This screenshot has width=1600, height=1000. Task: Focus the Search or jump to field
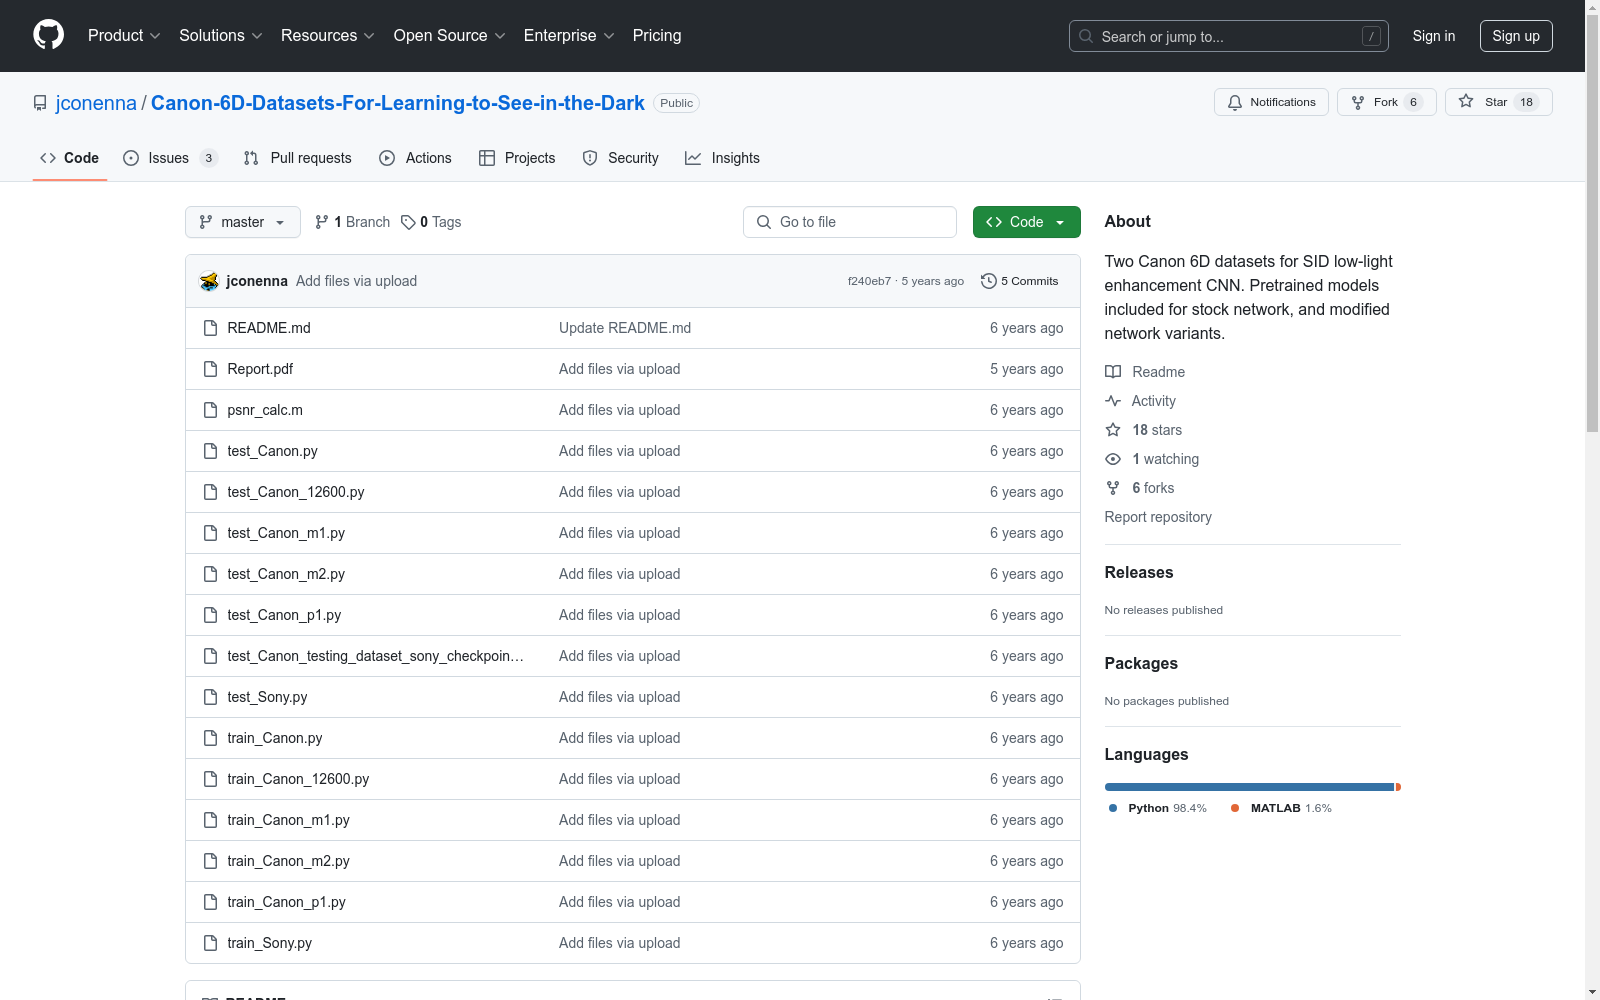1229,36
